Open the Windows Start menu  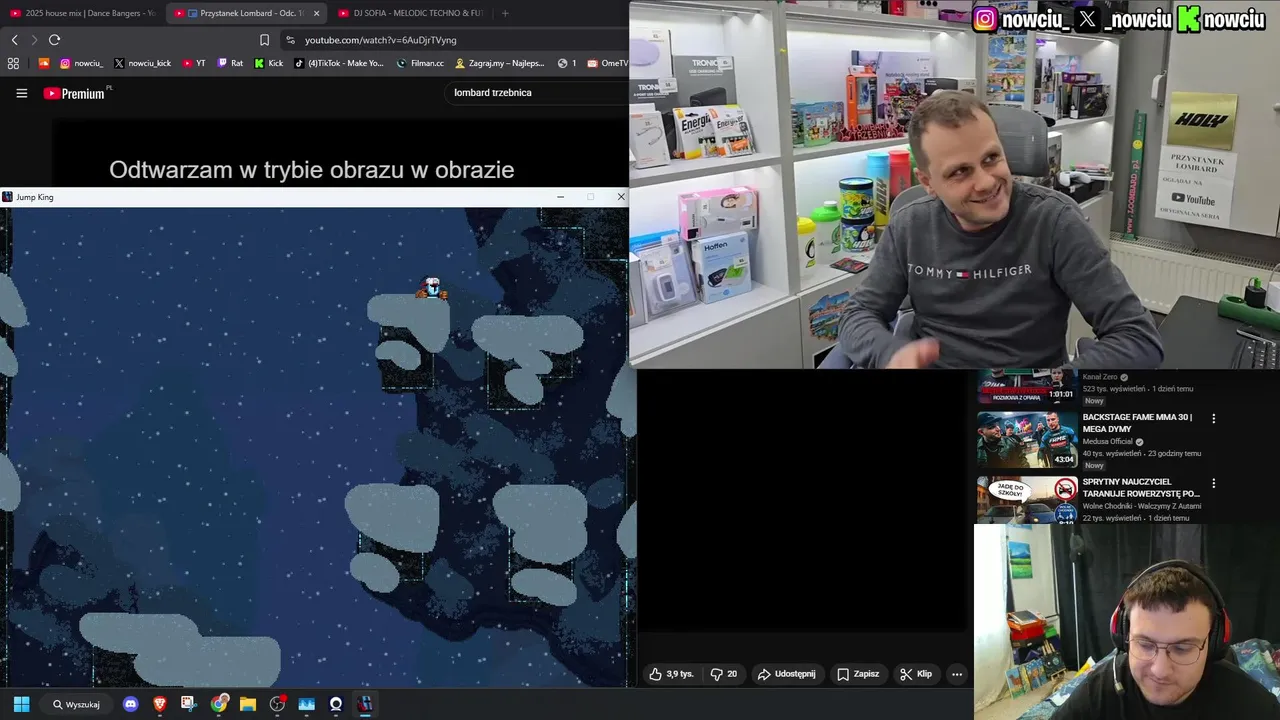pyautogui.click(x=21, y=704)
